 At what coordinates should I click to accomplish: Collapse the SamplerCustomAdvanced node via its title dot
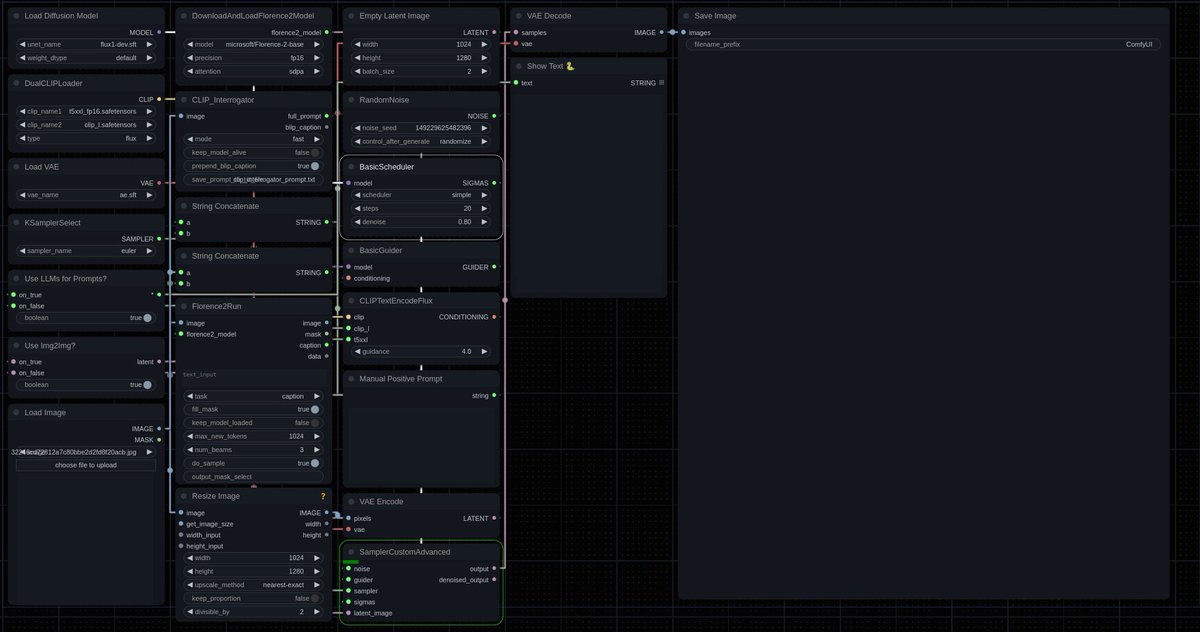click(351, 552)
